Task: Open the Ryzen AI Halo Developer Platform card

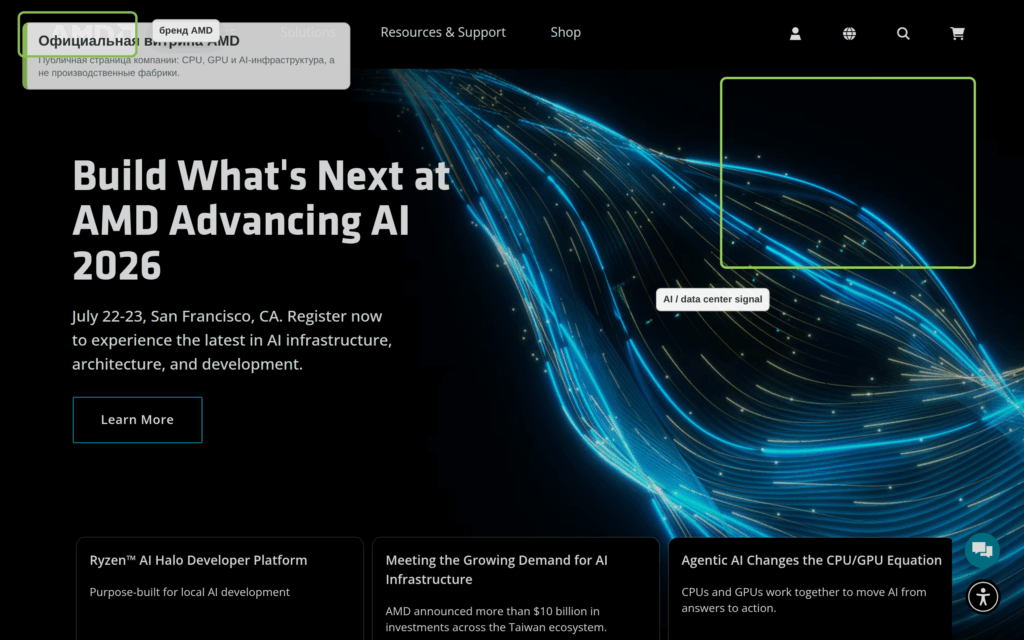Action: (x=219, y=588)
